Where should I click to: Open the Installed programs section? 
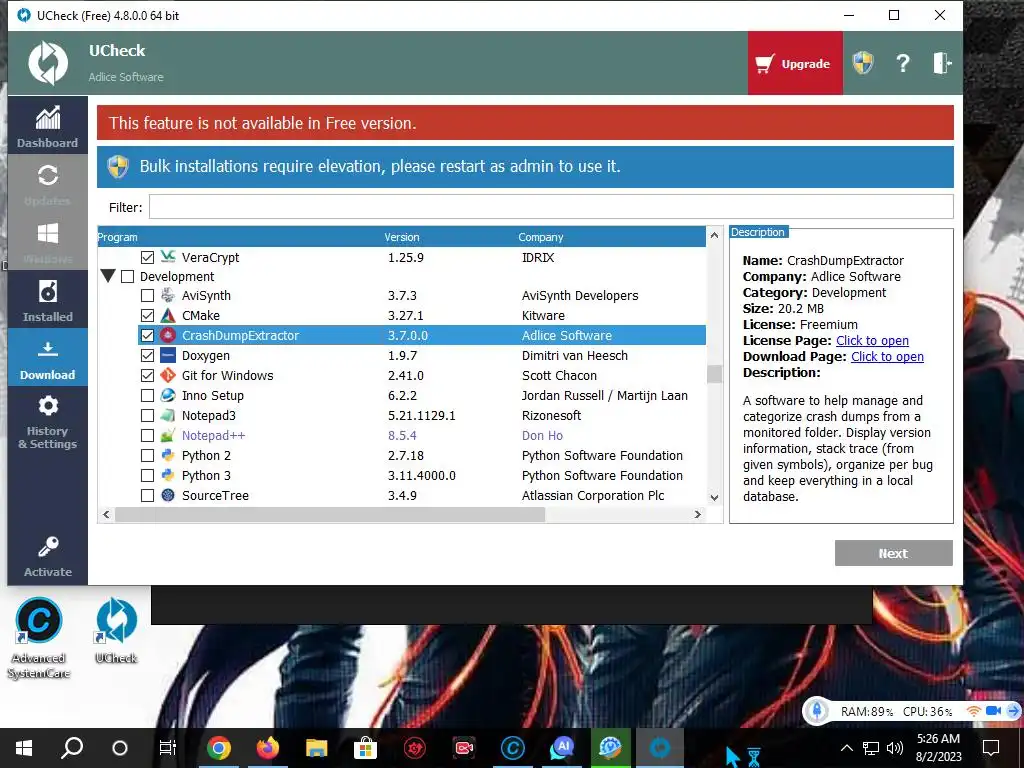pyautogui.click(x=48, y=300)
